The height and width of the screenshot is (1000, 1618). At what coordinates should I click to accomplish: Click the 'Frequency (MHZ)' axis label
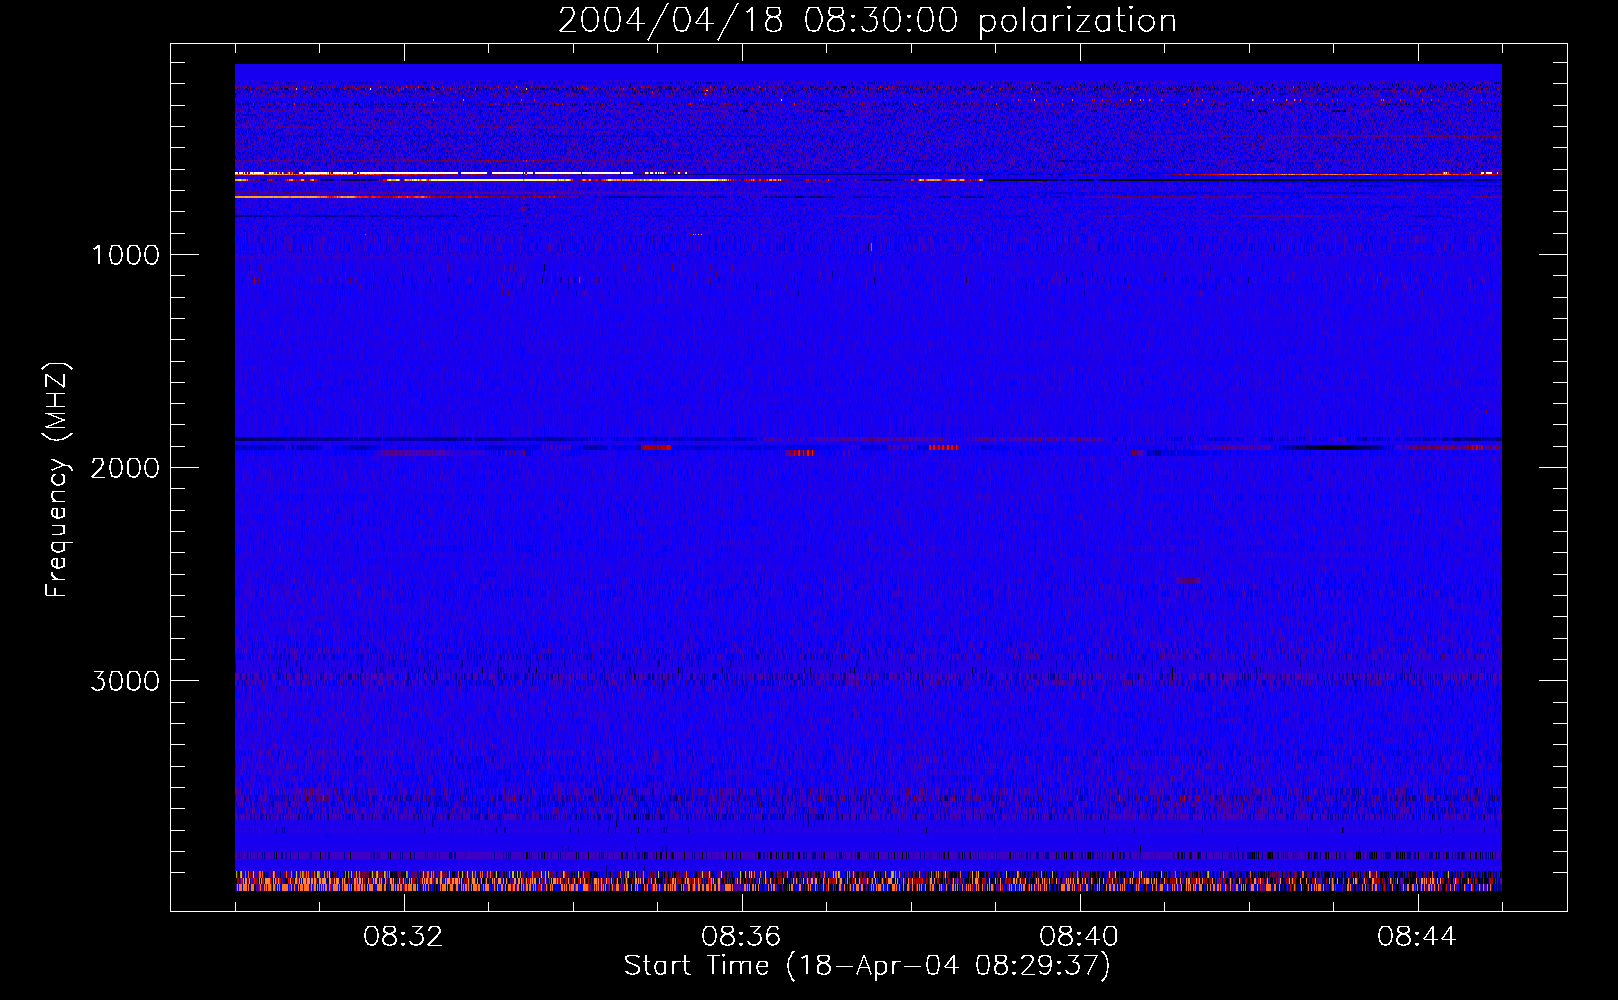[57, 480]
